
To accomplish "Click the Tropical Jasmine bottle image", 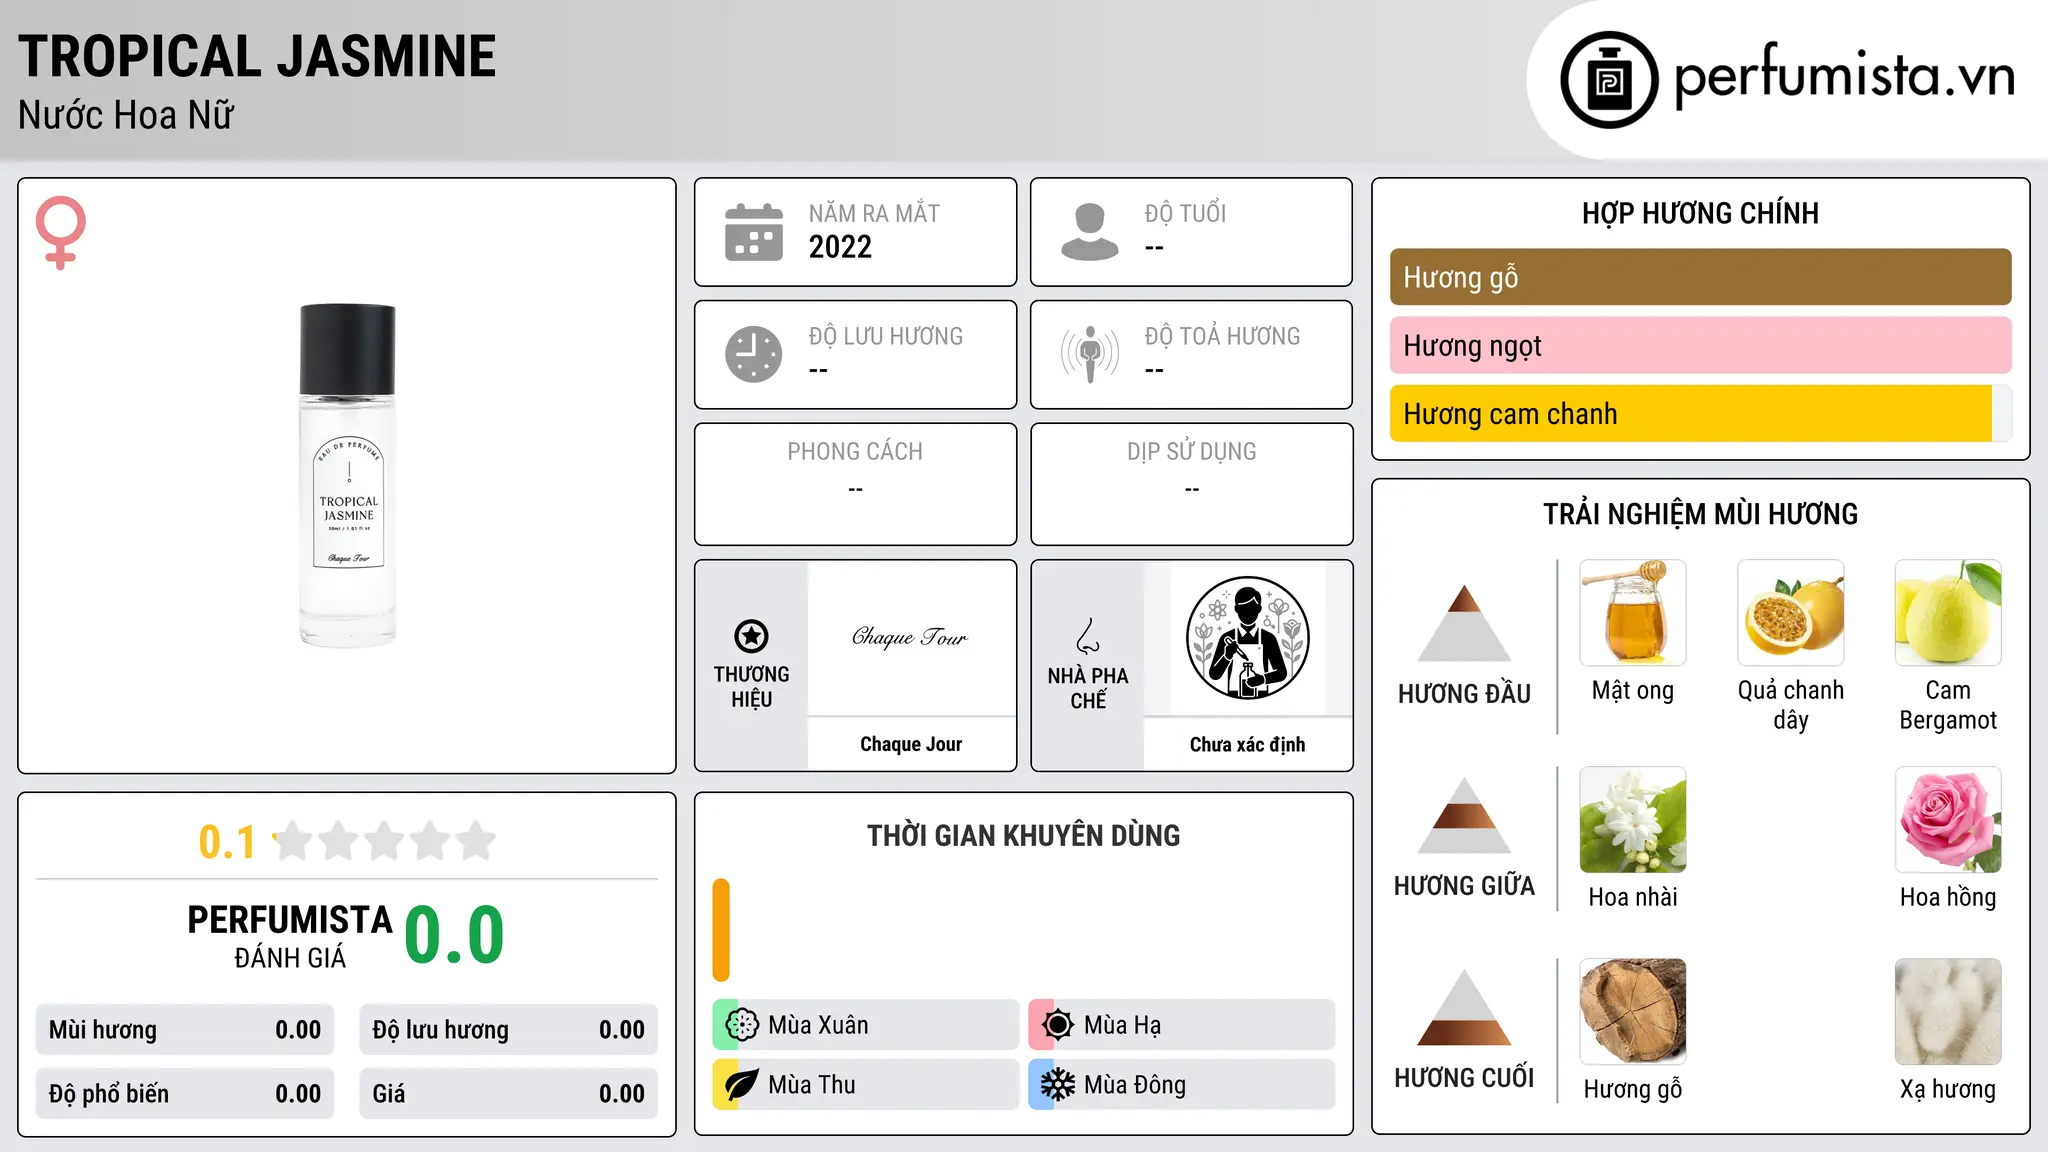I will [x=348, y=475].
